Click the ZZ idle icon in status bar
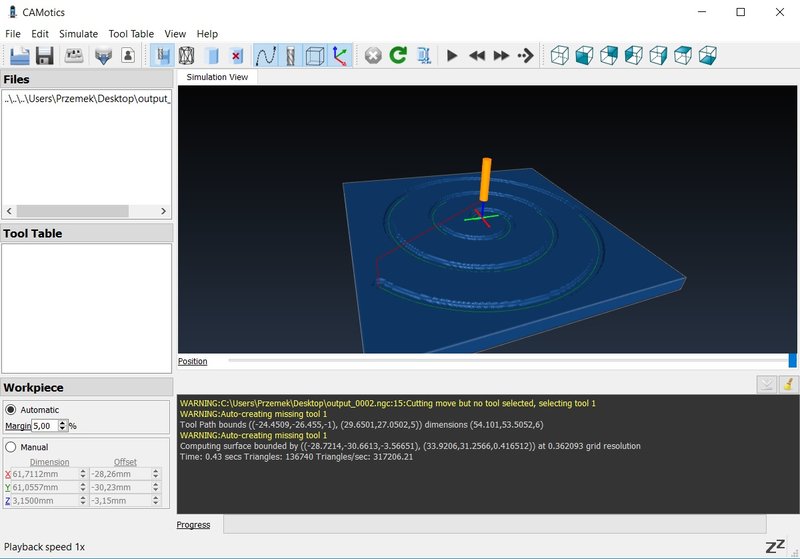 775,546
